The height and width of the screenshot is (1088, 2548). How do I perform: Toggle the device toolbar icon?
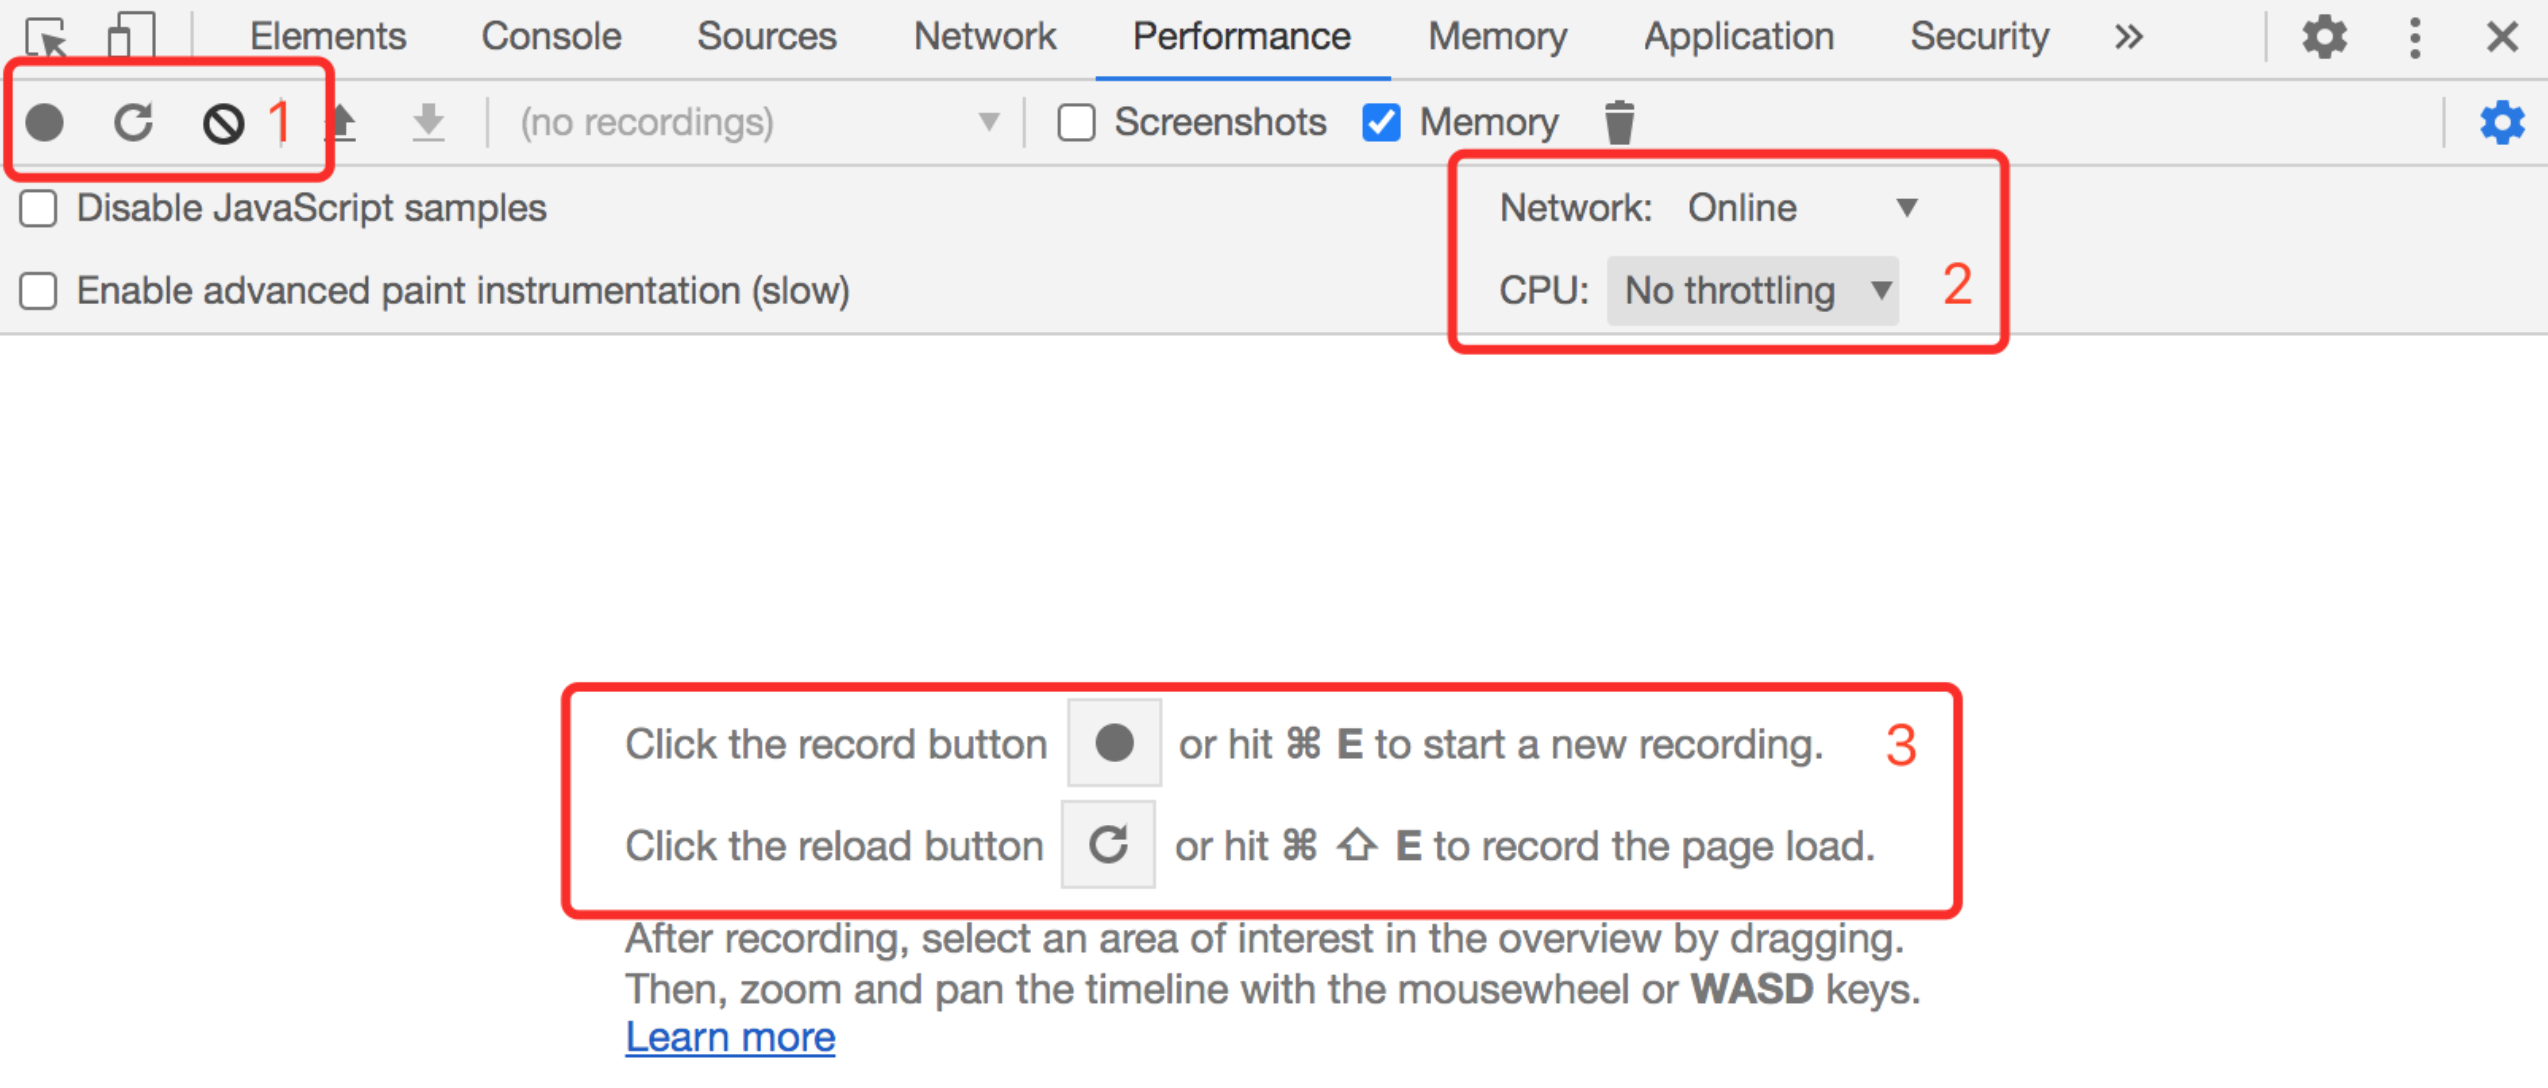tap(131, 35)
